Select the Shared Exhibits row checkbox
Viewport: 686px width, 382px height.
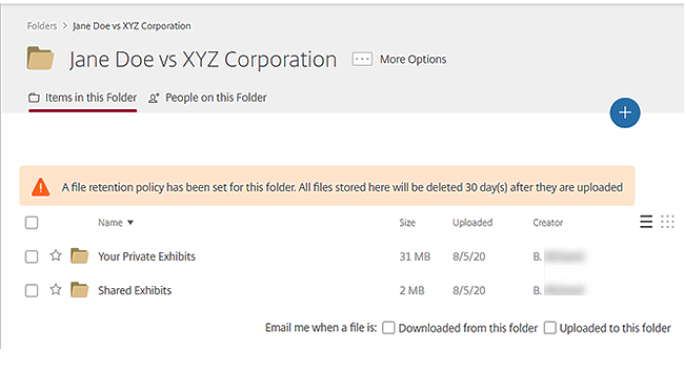[x=32, y=291]
